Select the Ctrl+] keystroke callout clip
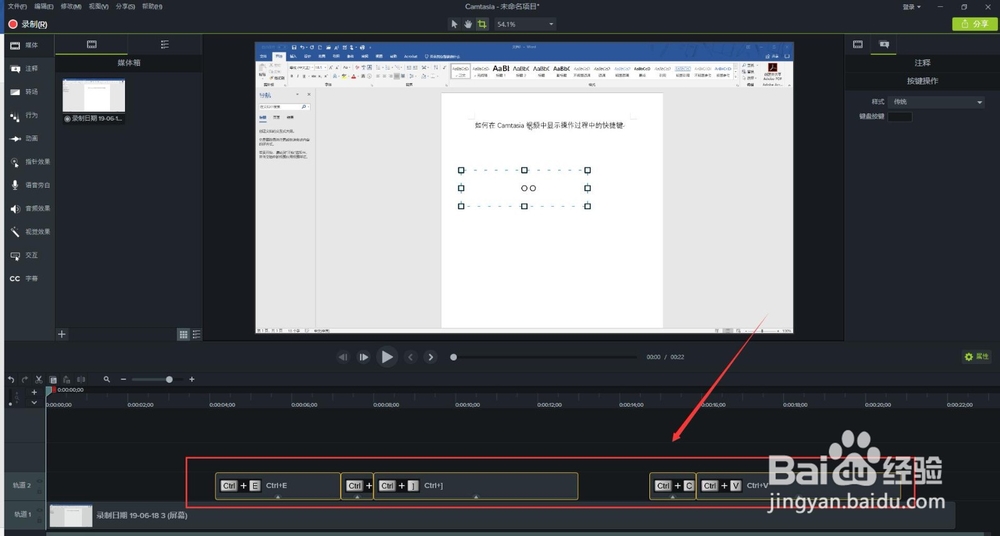 [476, 486]
